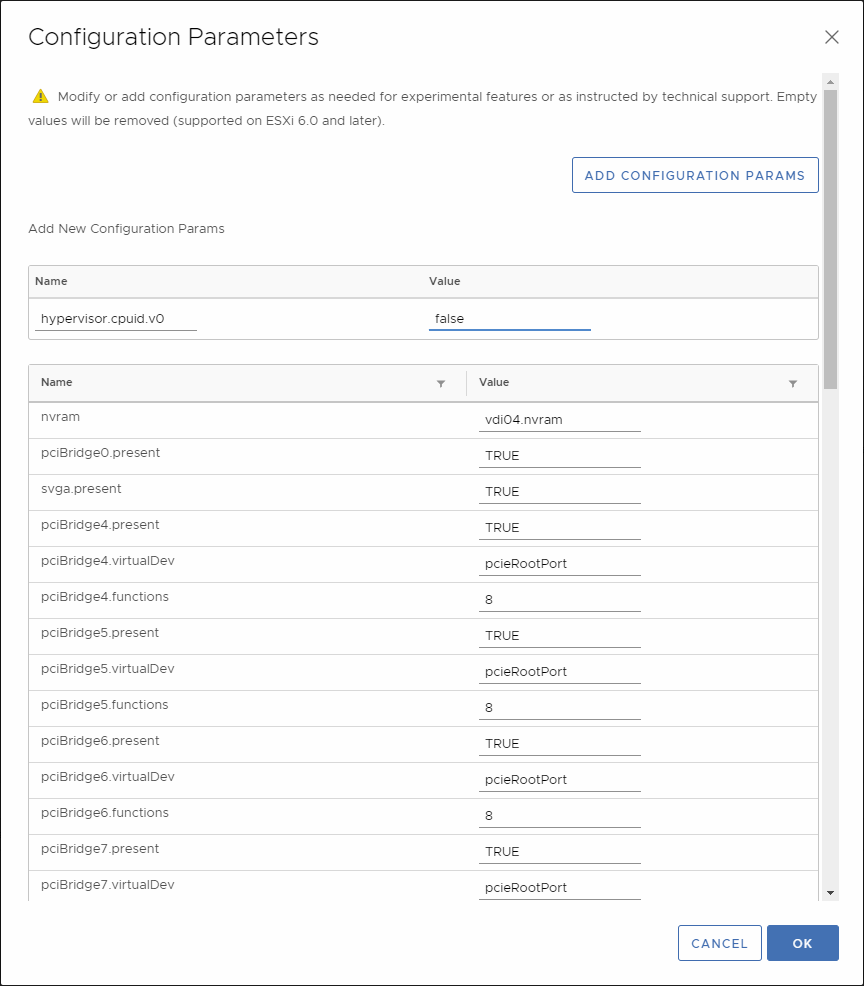Edit the nvram value field
The image size is (864, 986).
(x=559, y=420)
